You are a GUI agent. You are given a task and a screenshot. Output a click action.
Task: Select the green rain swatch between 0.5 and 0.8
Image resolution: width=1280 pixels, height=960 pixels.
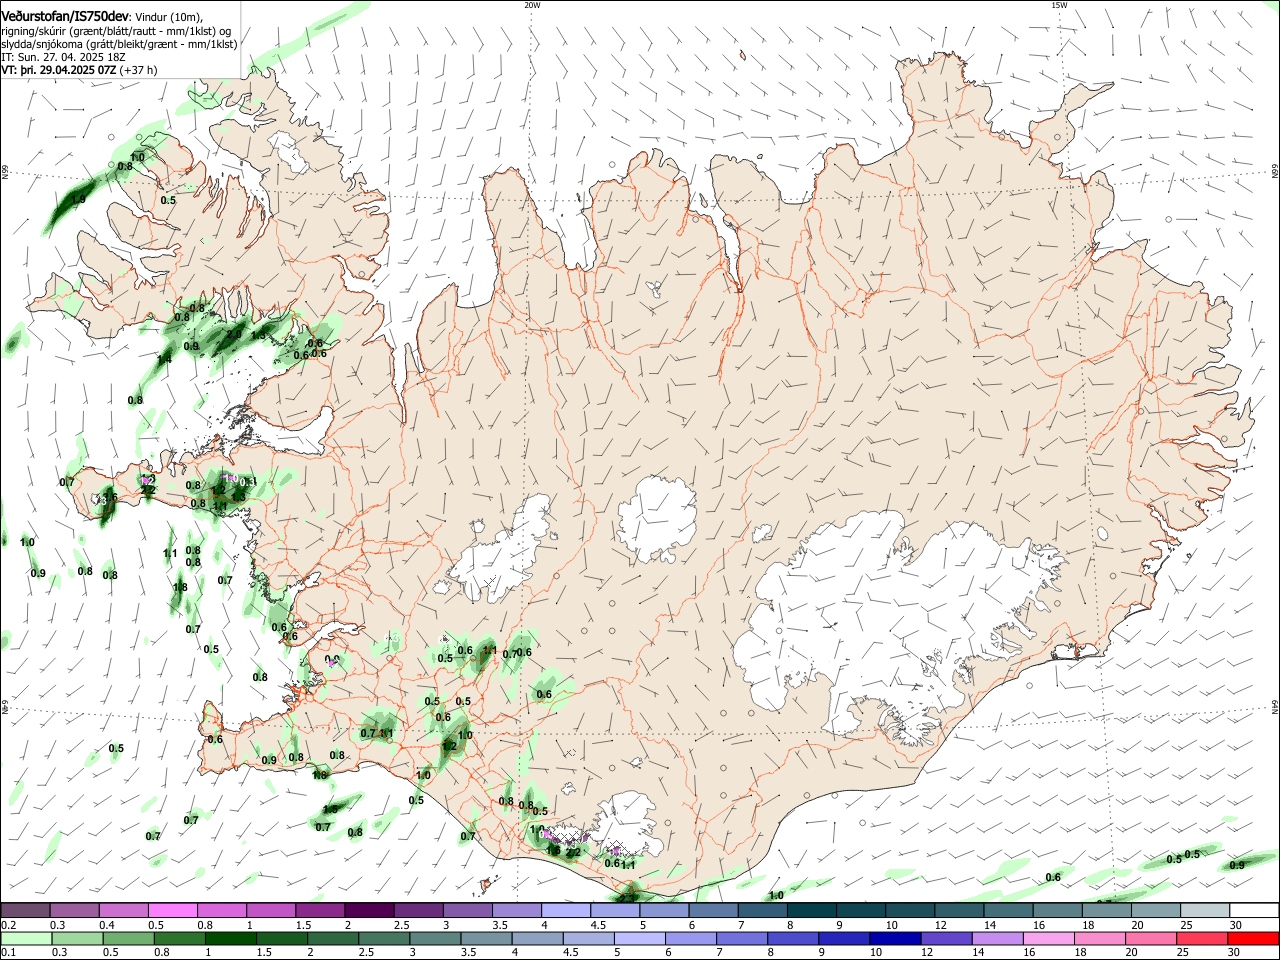tap(128, 939)
